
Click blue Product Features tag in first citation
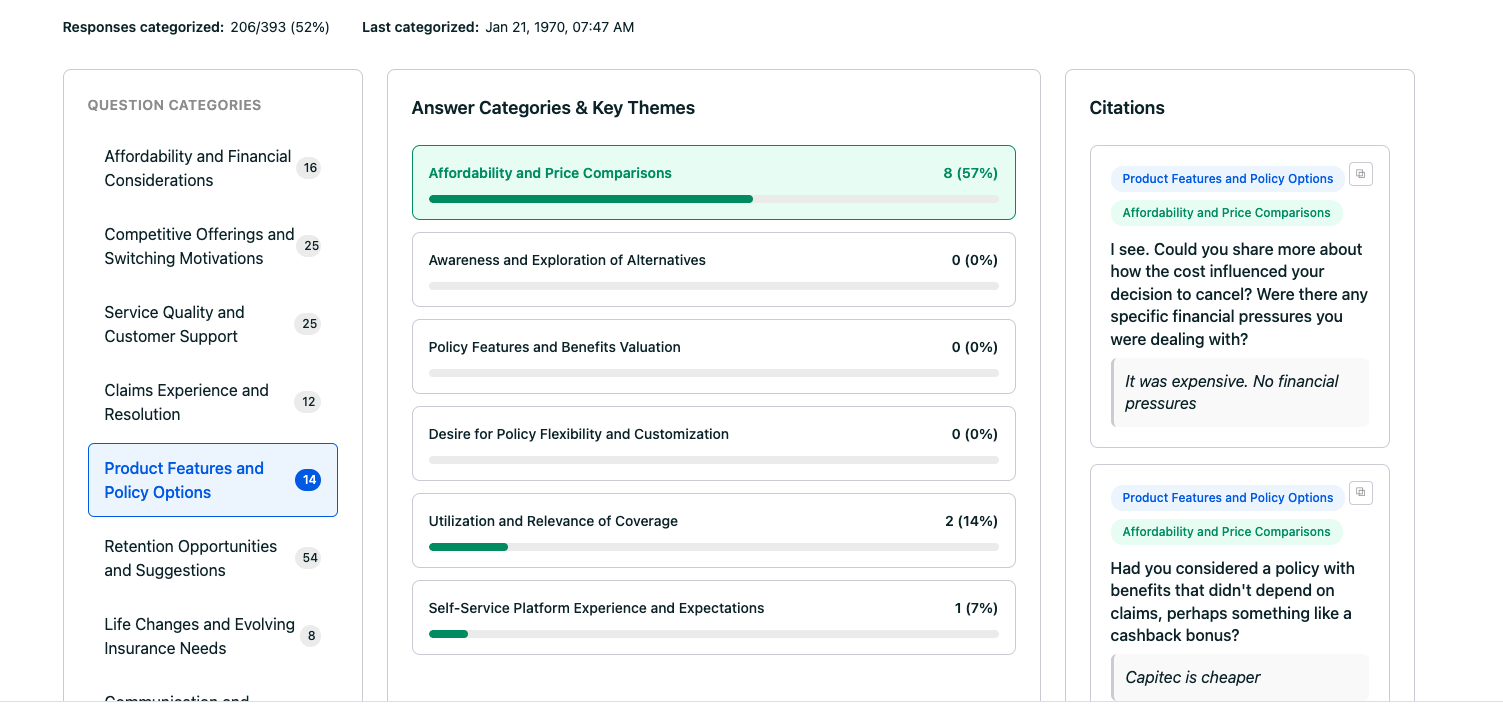(x=1227, y=179)
